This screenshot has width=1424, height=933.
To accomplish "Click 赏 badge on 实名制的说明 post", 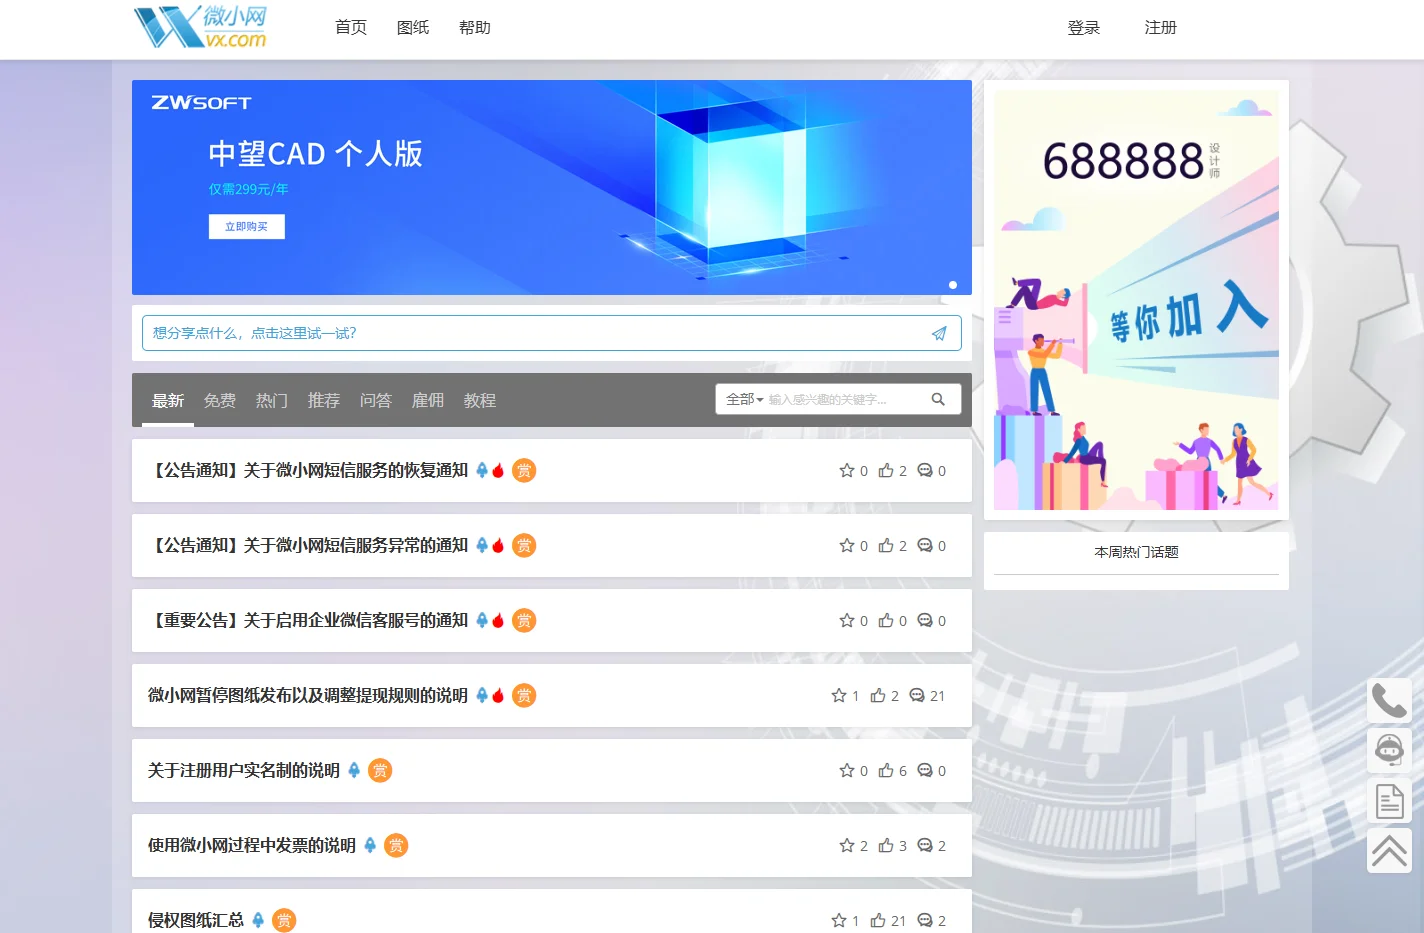I will 380,771.
